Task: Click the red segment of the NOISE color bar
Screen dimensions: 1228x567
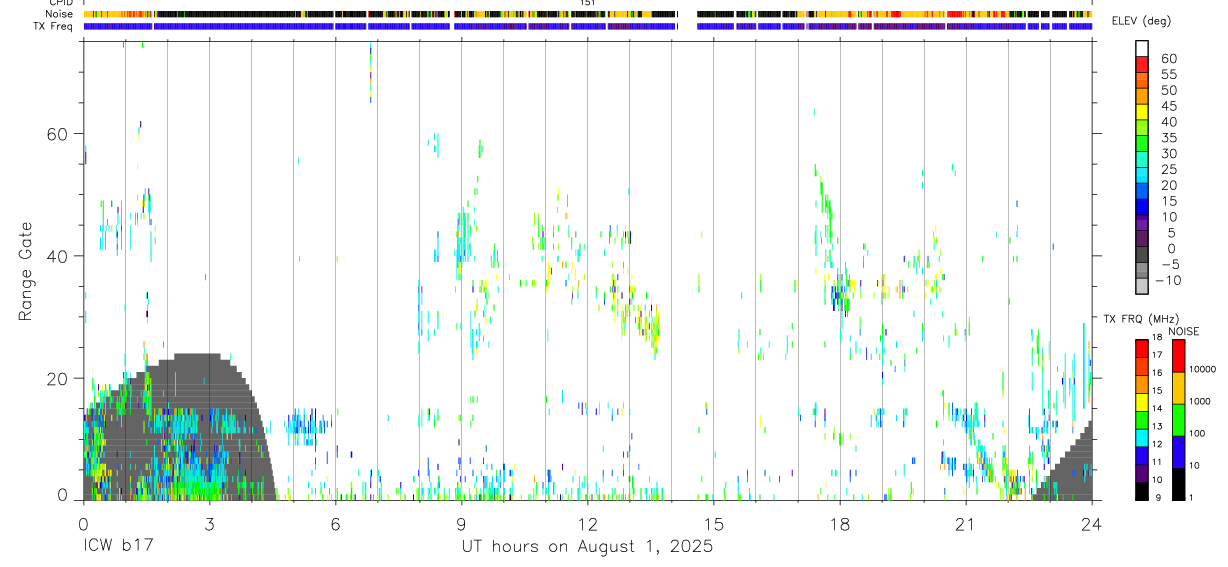Action: (x=1178, y=356)
